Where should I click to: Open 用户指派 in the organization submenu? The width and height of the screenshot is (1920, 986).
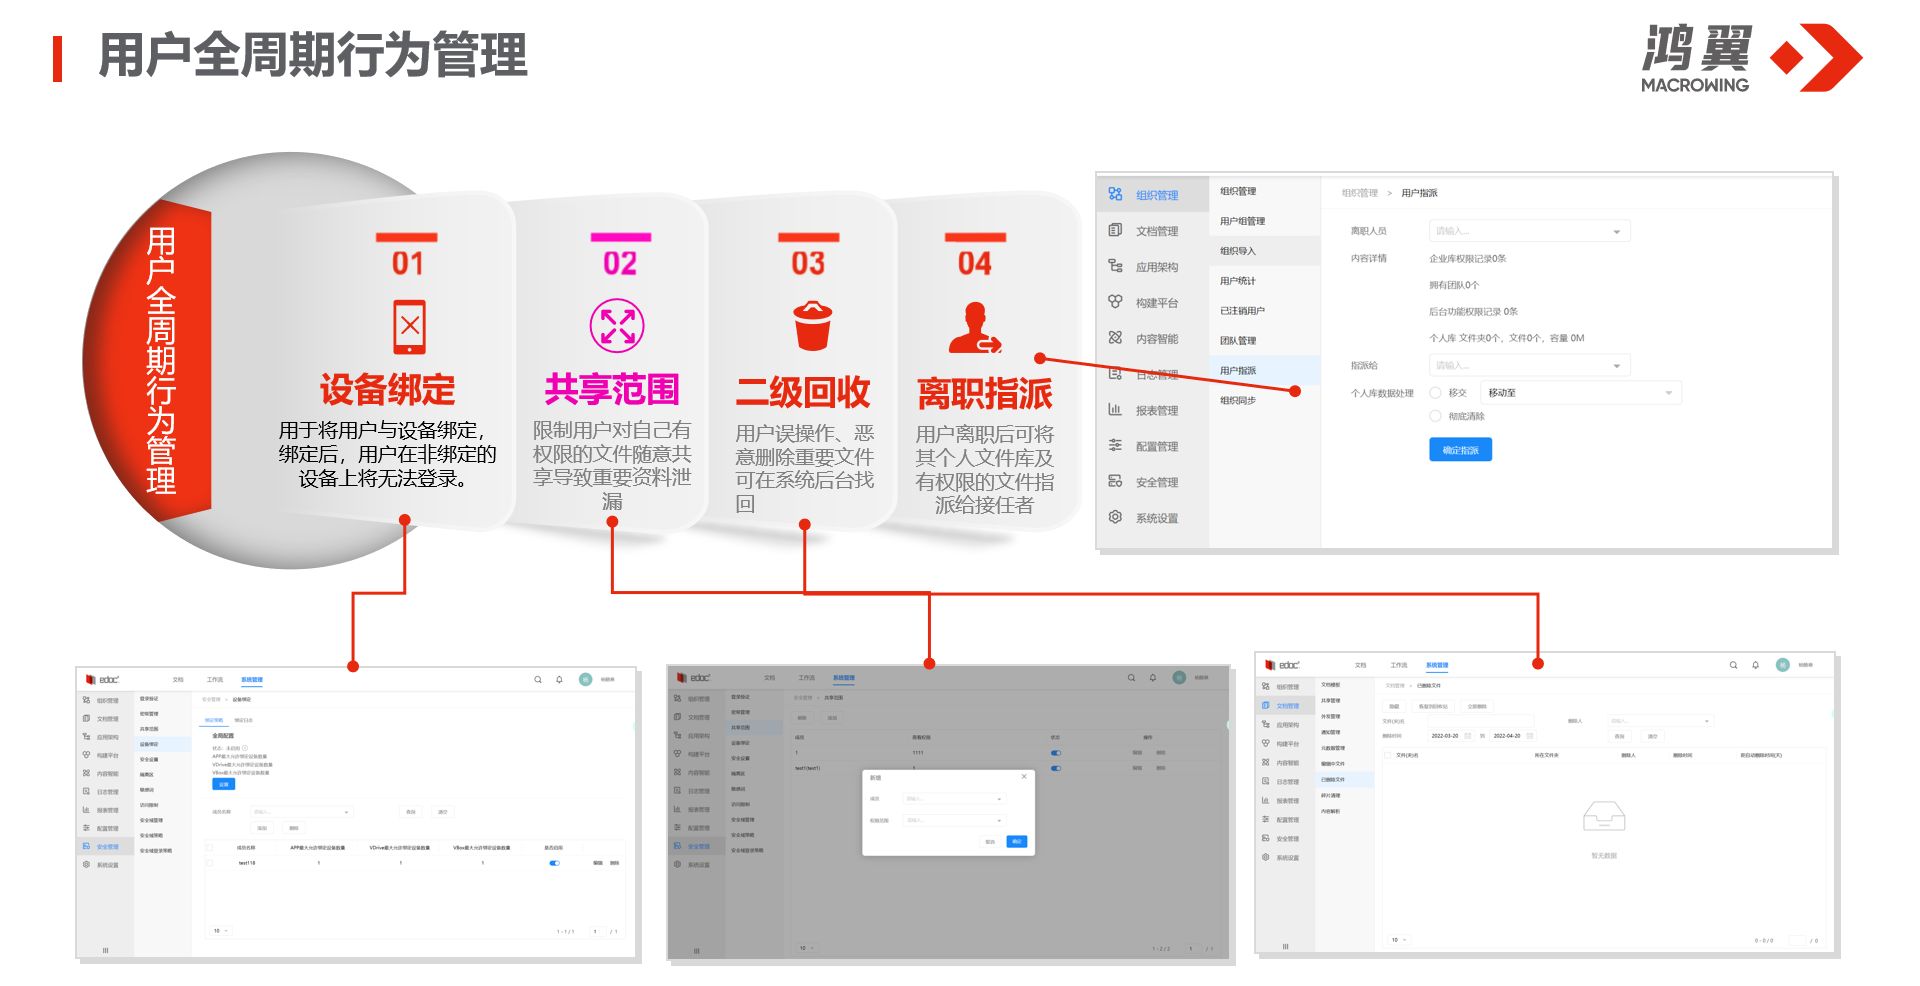(1238, 371)
